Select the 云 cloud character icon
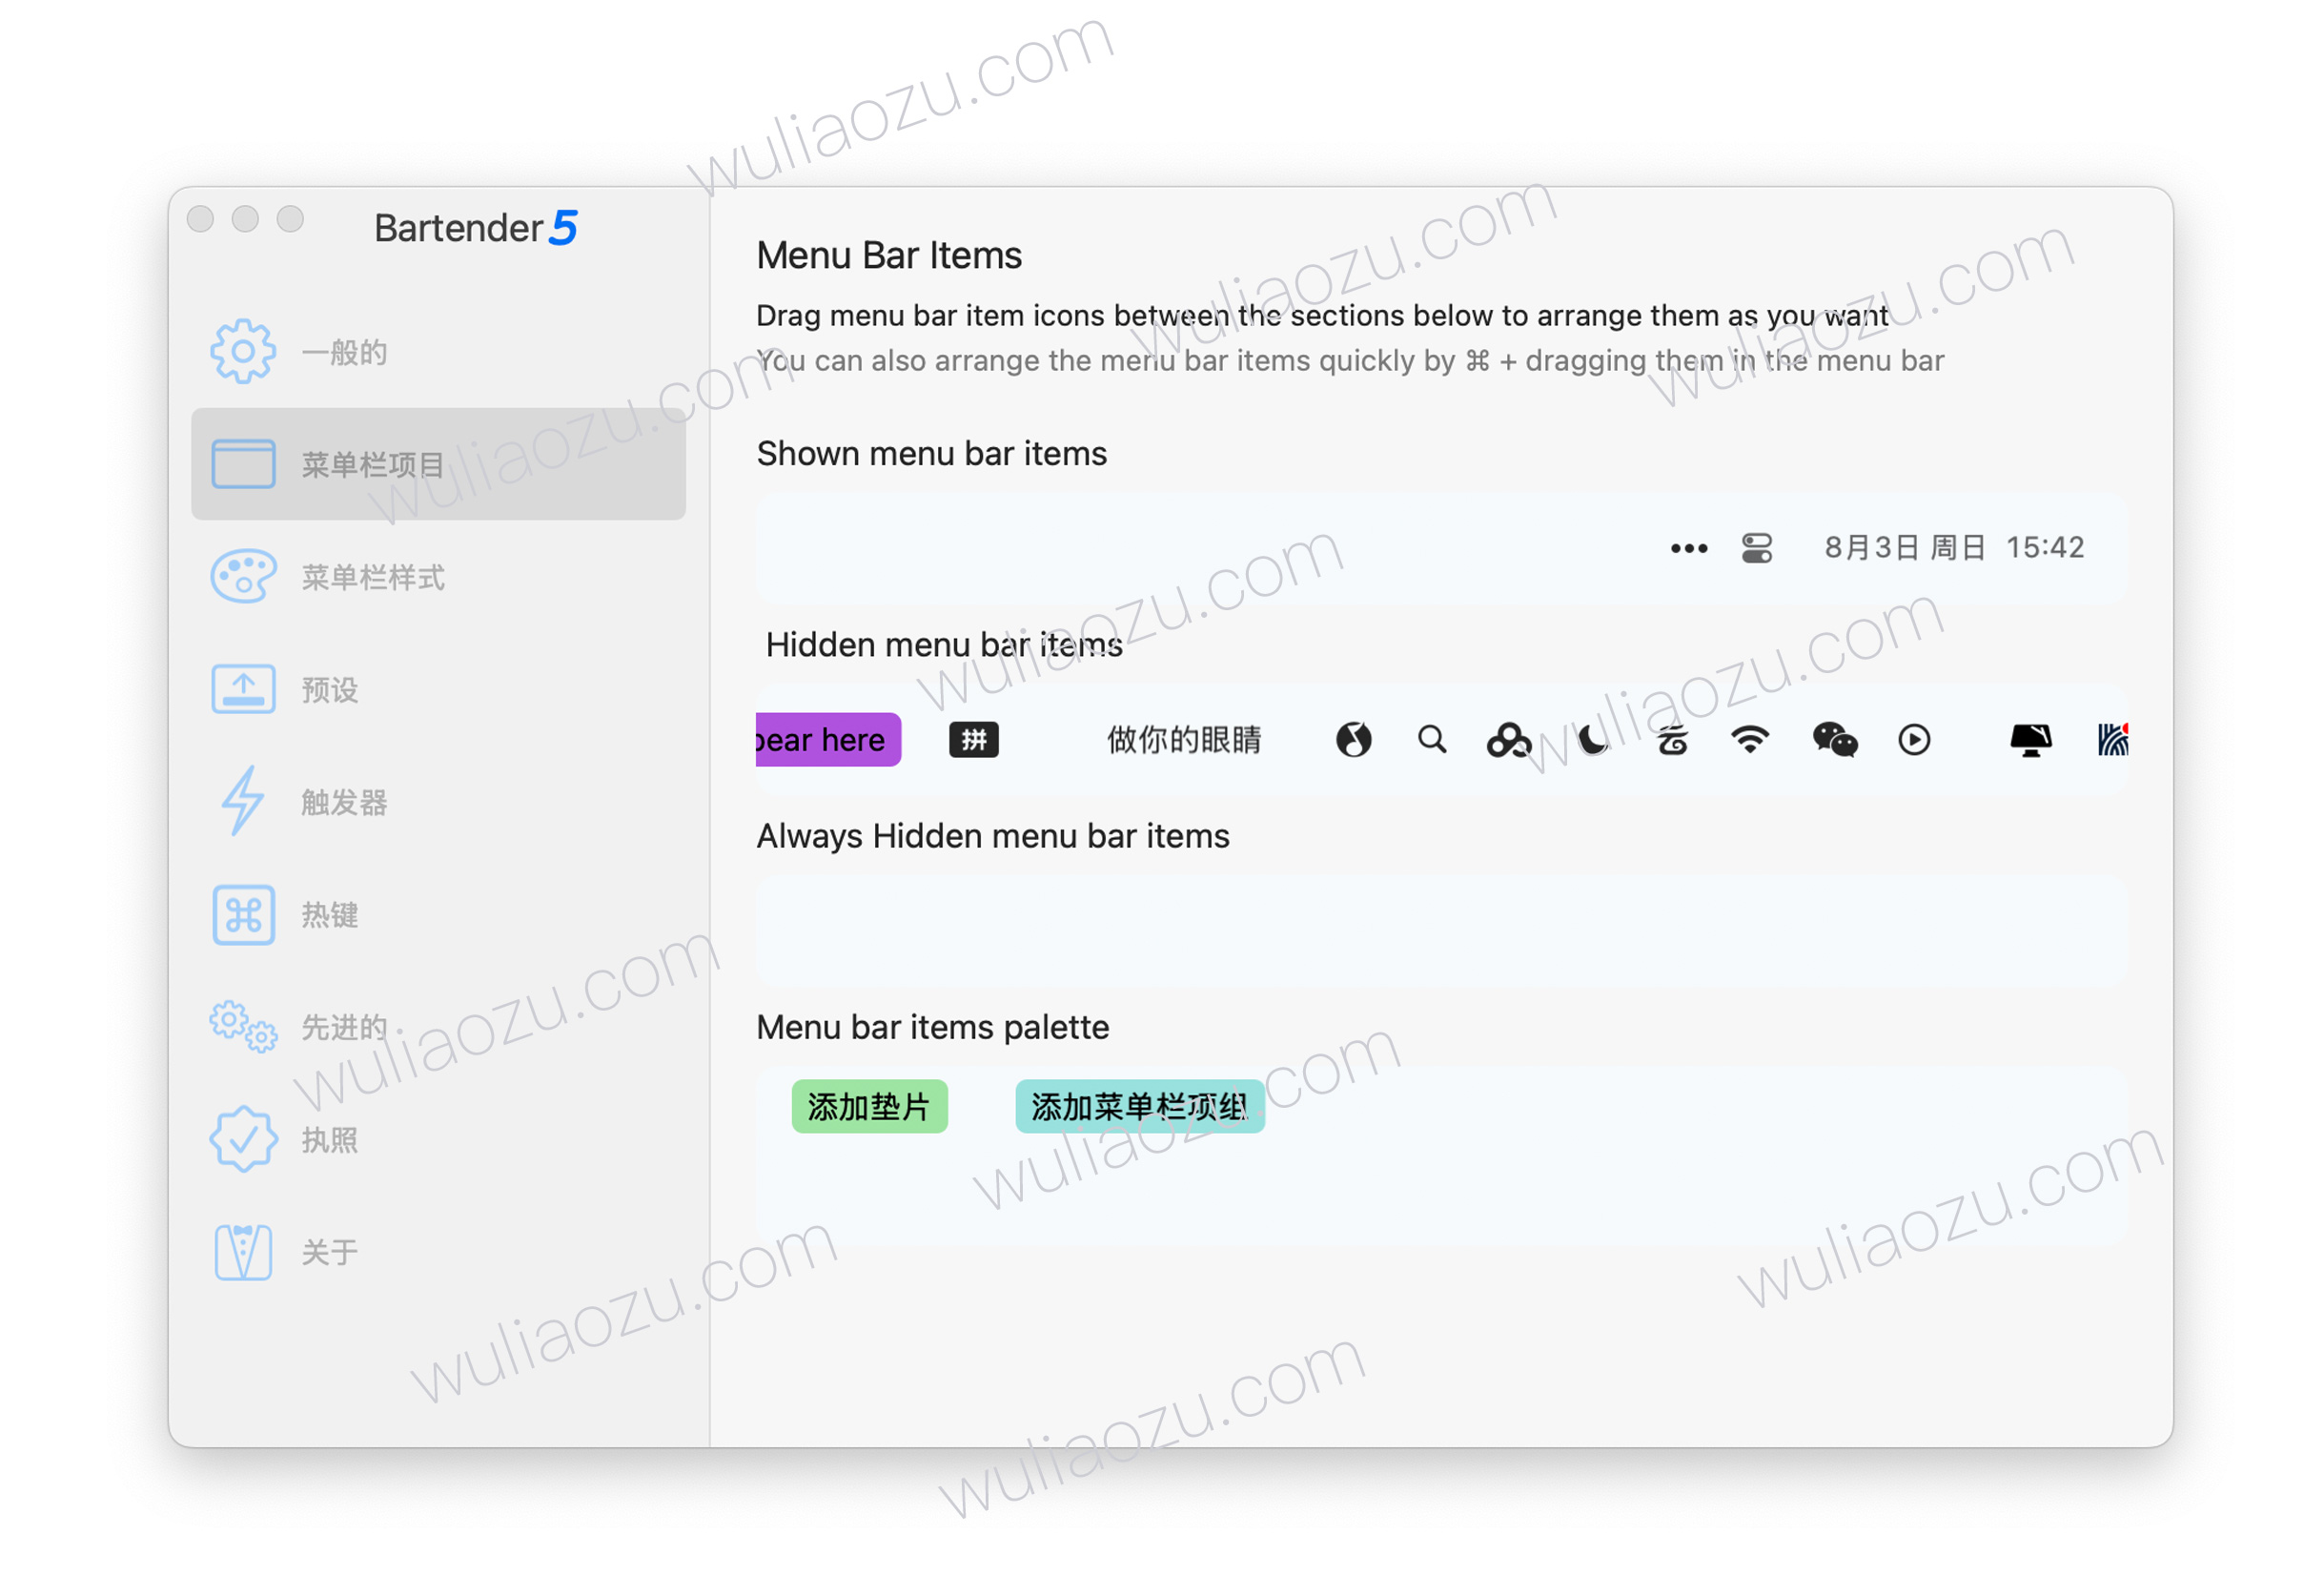Screen dimensions: 2324x1575 [x=1672, y=740]
